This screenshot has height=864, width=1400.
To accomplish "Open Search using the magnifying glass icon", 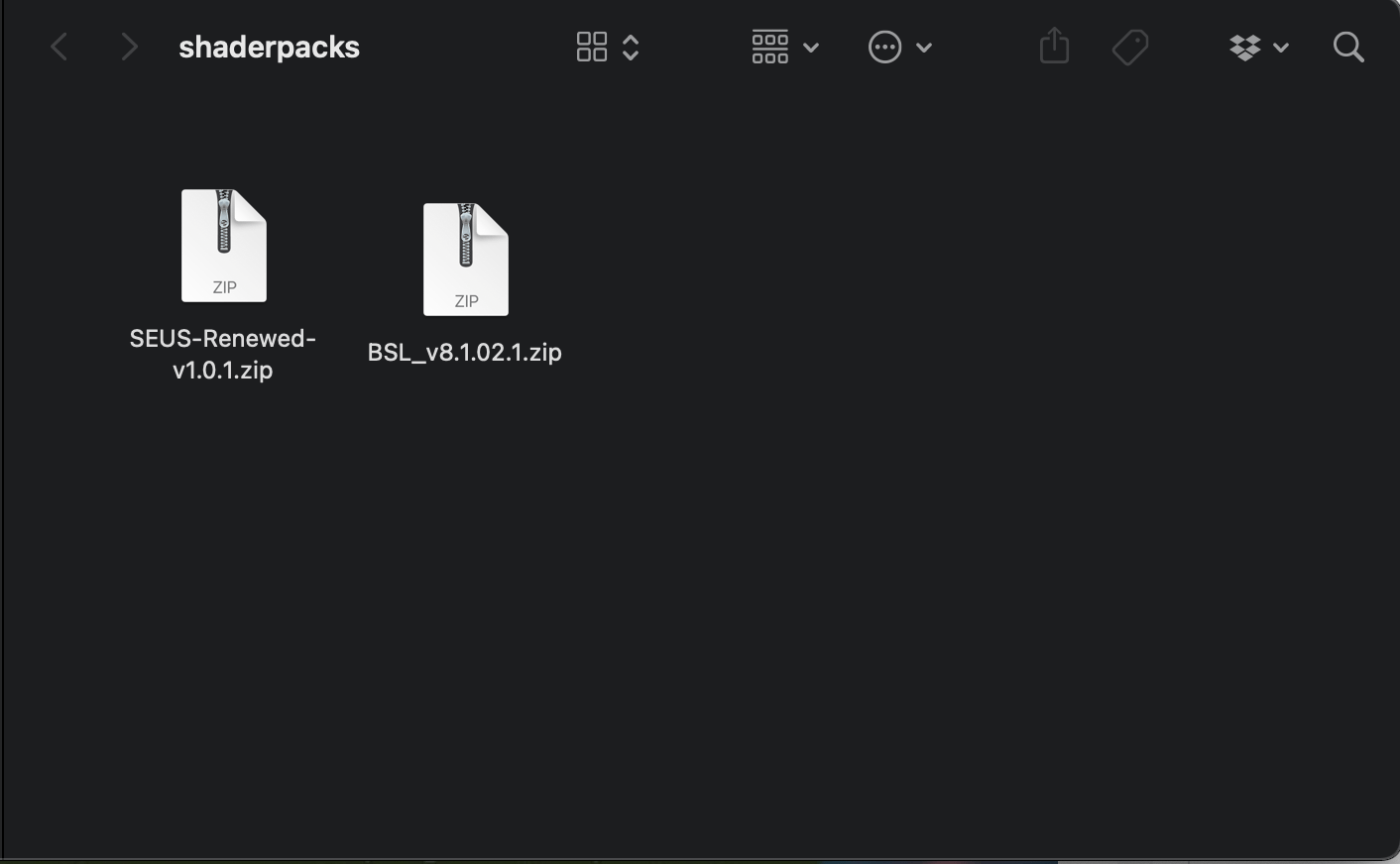I will point(1347,47).
